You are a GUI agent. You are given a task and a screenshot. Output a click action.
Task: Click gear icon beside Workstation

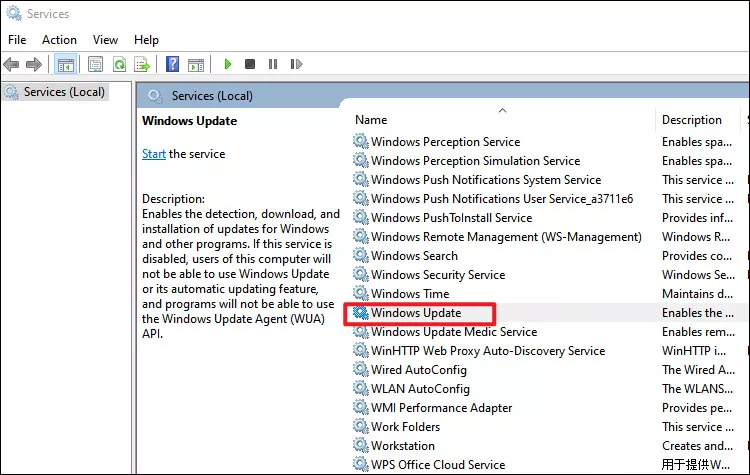pos(361,445)
